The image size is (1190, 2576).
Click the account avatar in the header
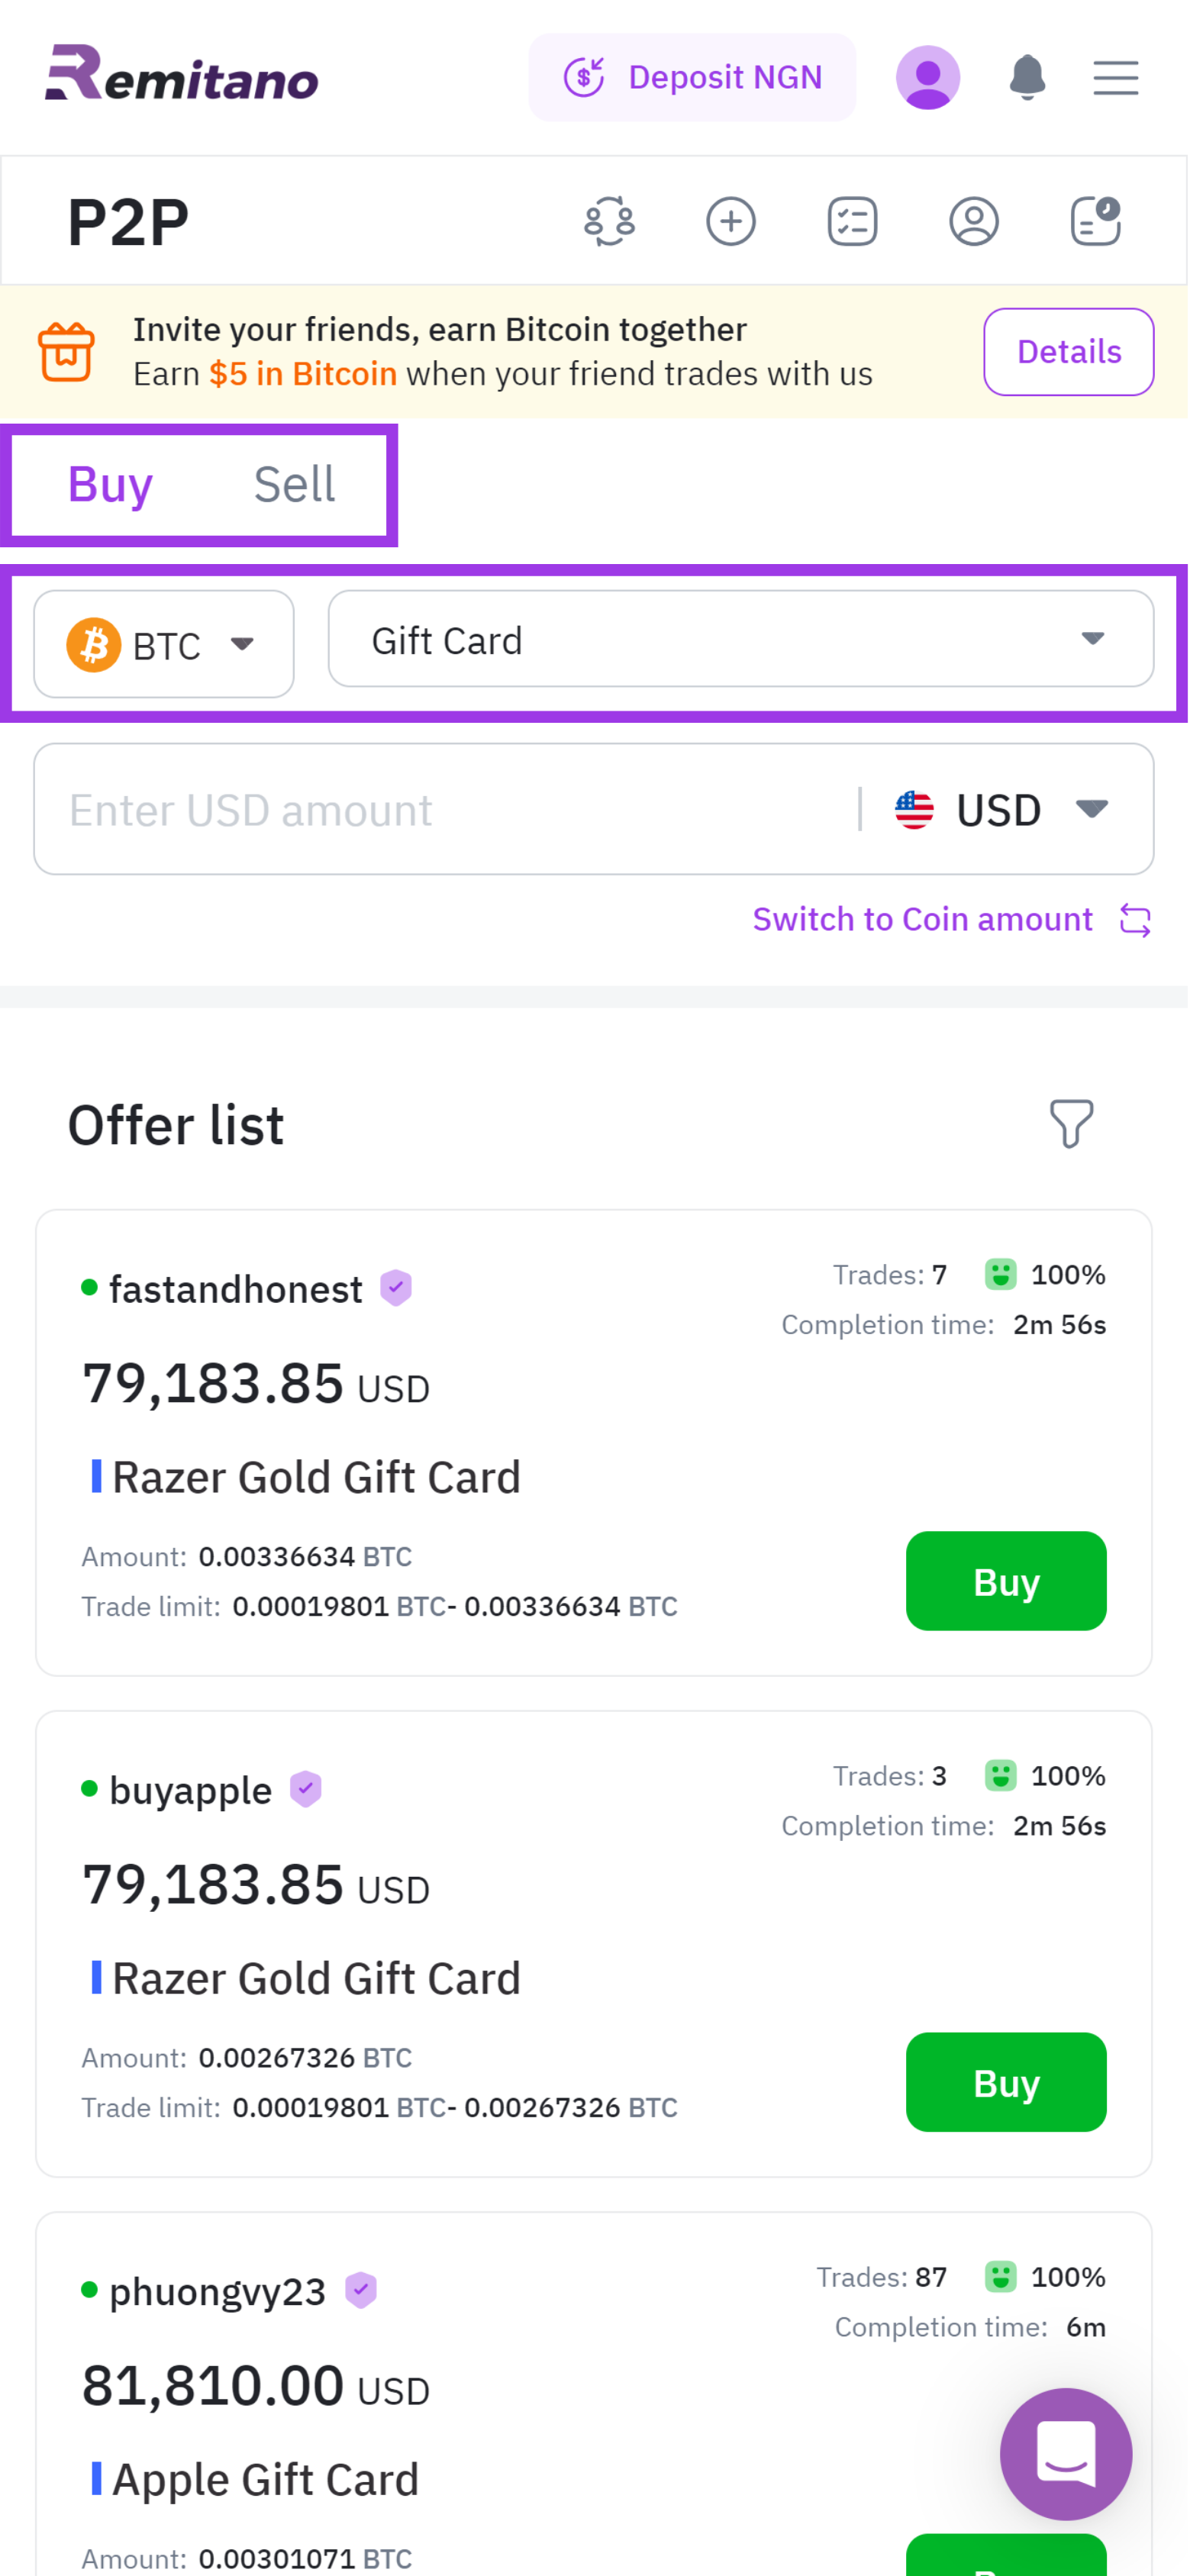click(x=928, y=77)
